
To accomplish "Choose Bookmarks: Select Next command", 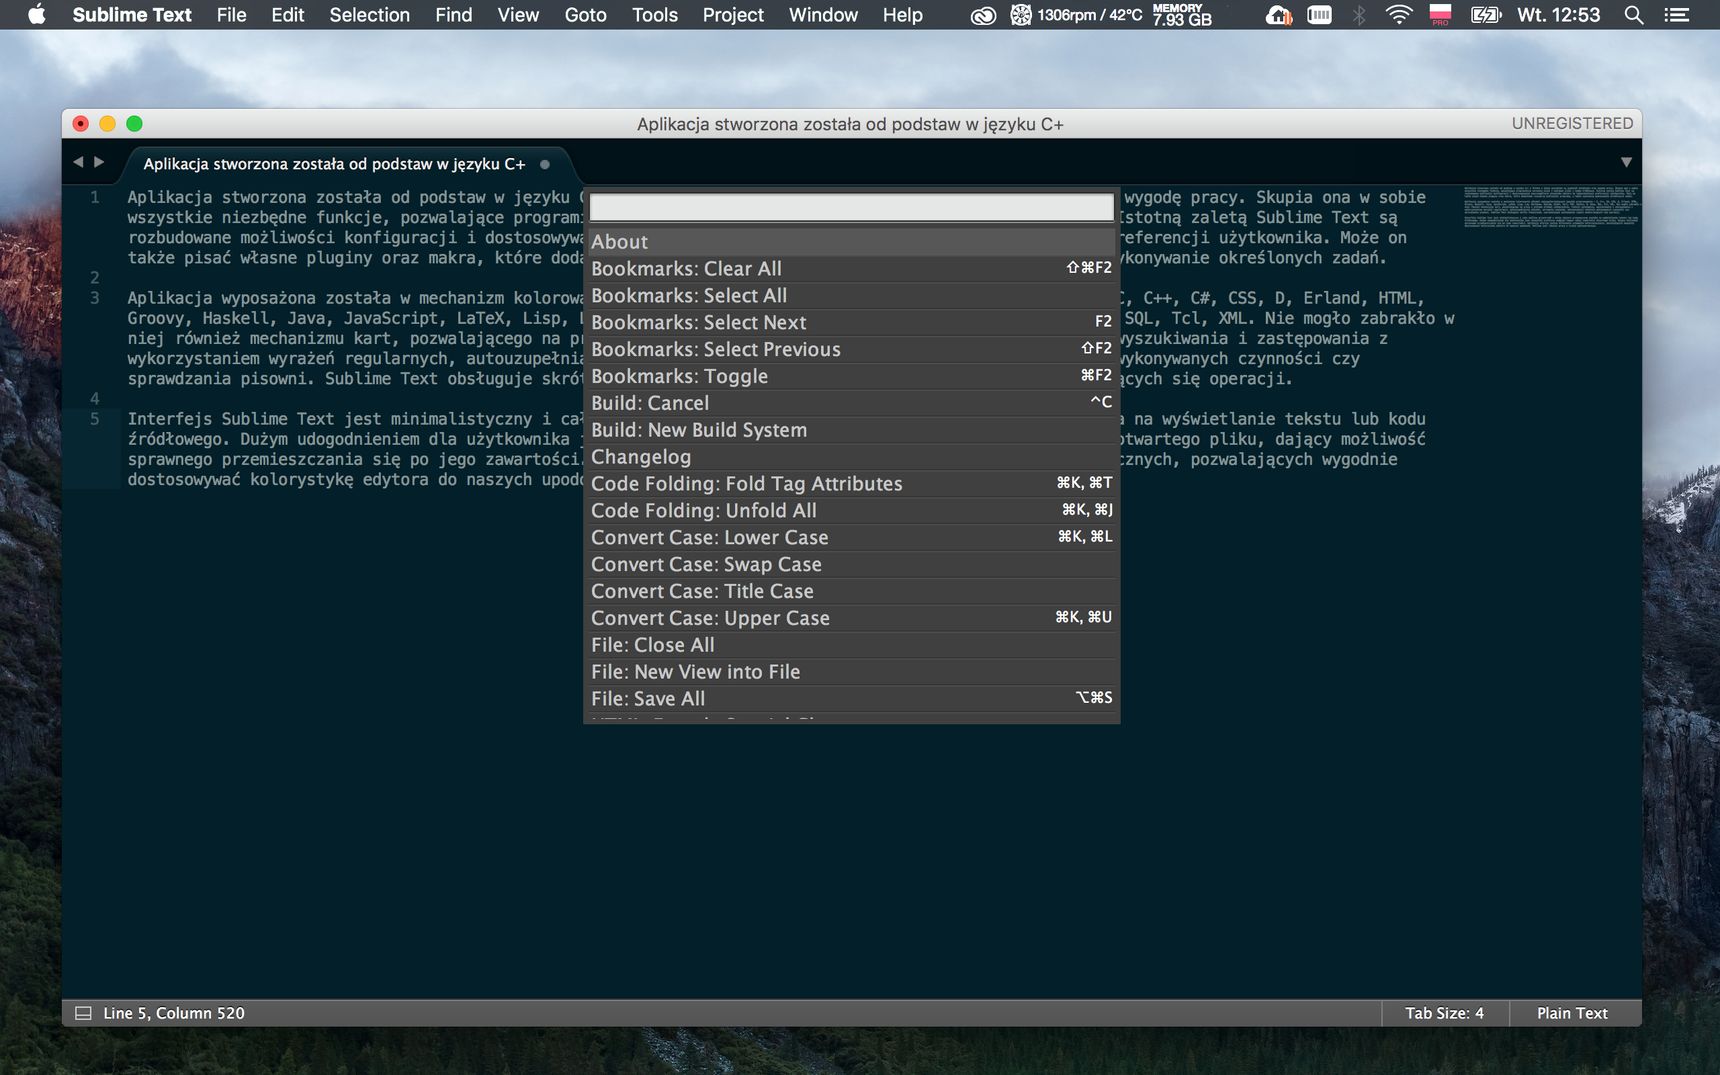I will 851,323.
